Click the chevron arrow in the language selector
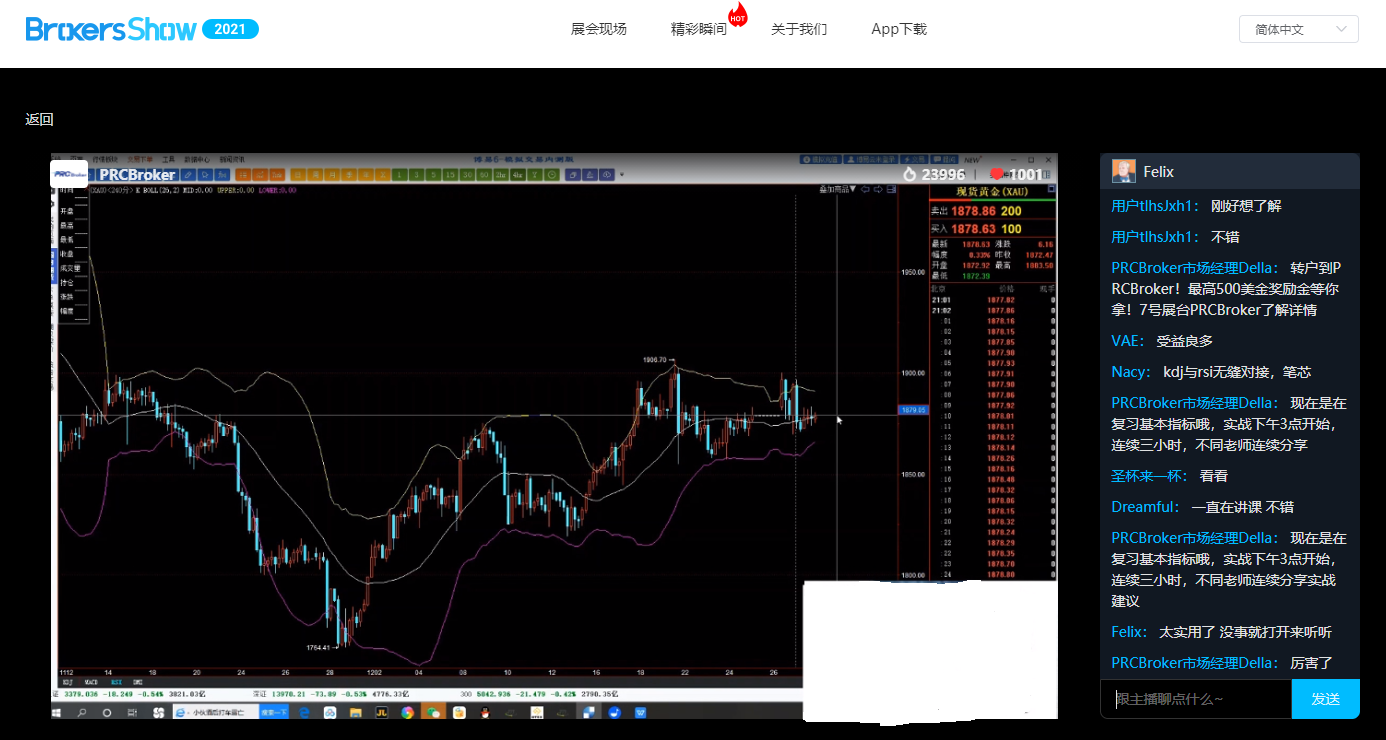This screenshot has width=1386, height=740. (1341, 29)
